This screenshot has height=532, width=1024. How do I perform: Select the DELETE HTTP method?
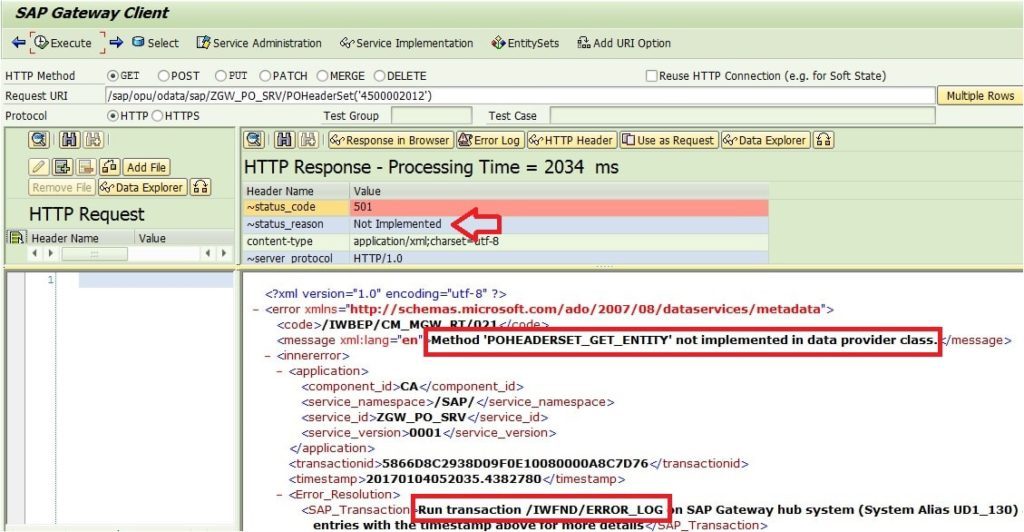(x=379, y=76)
